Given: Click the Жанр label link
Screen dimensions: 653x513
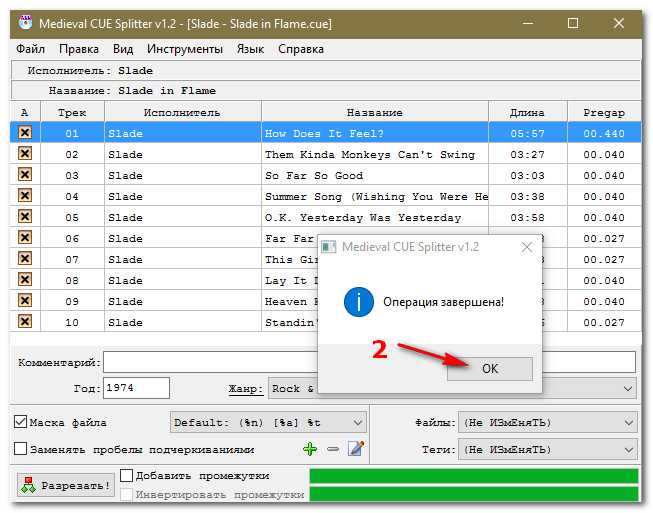Looking at the screenshot, I should (246, 389).
